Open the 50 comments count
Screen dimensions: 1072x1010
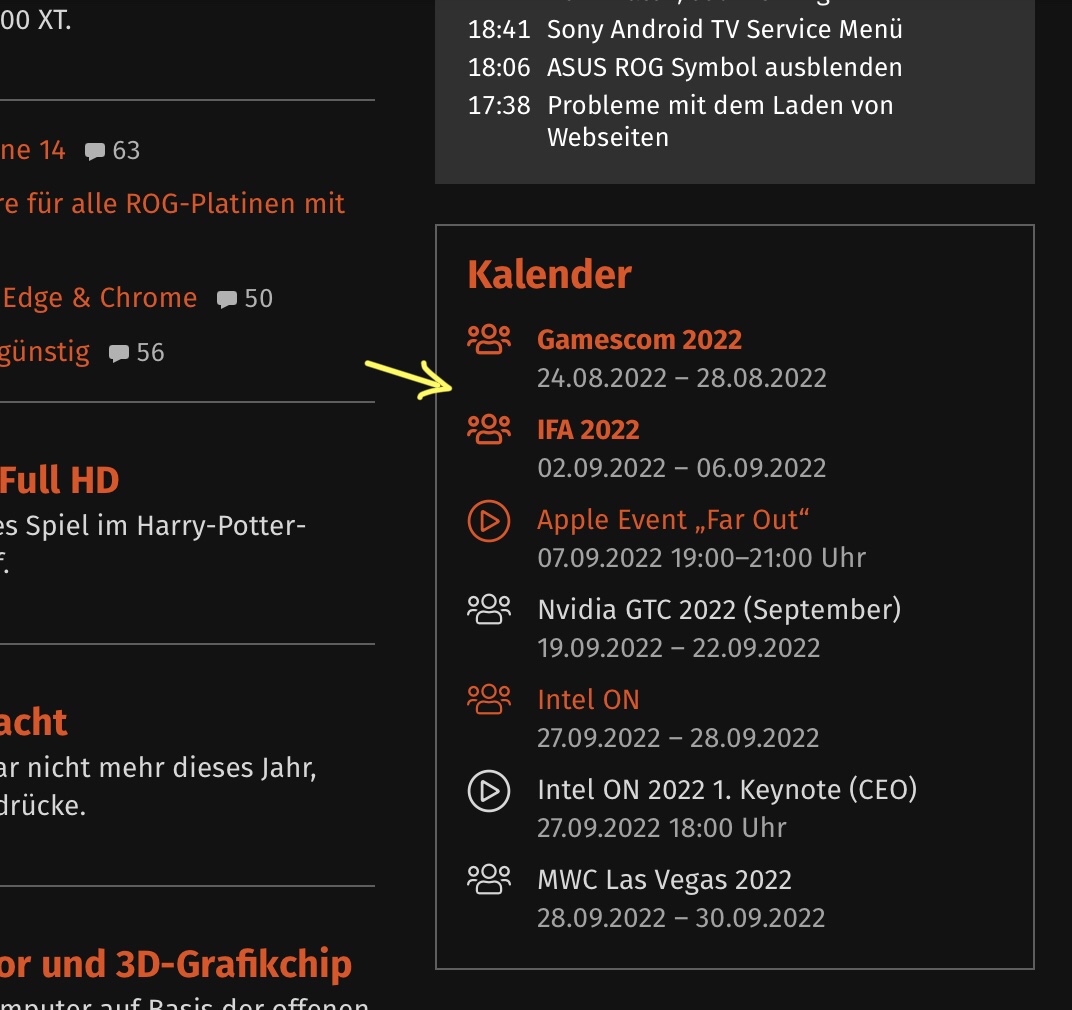point(258,299)
